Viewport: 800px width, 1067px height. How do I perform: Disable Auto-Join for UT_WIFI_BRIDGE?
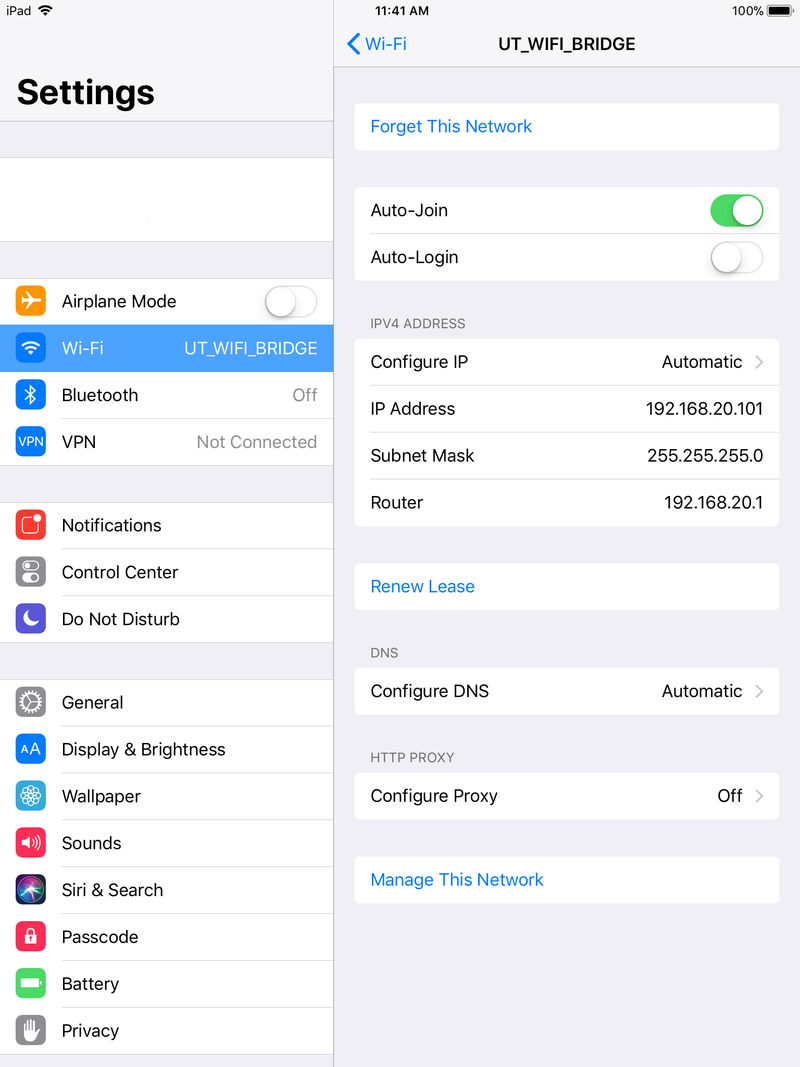tap(737, 210)
